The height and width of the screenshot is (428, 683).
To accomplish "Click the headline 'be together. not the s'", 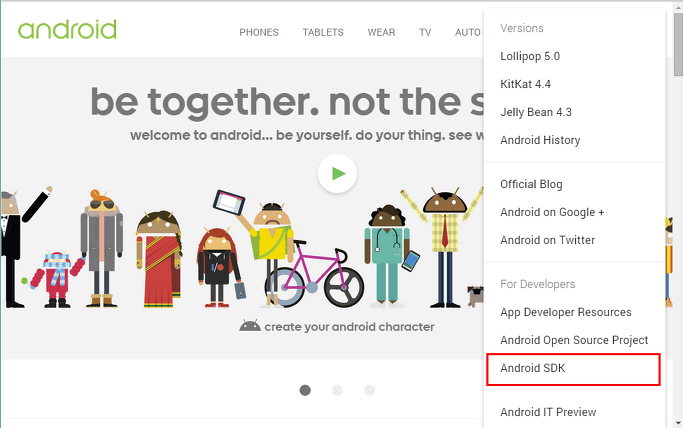I will pos(287,103).
